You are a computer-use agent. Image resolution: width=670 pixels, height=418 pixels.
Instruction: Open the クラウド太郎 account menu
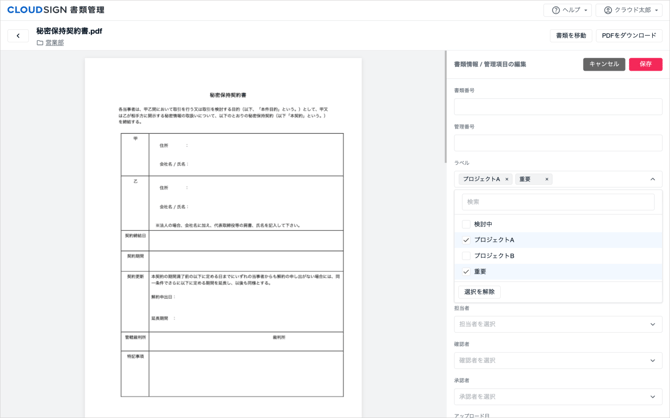click(x=628, y=10)
